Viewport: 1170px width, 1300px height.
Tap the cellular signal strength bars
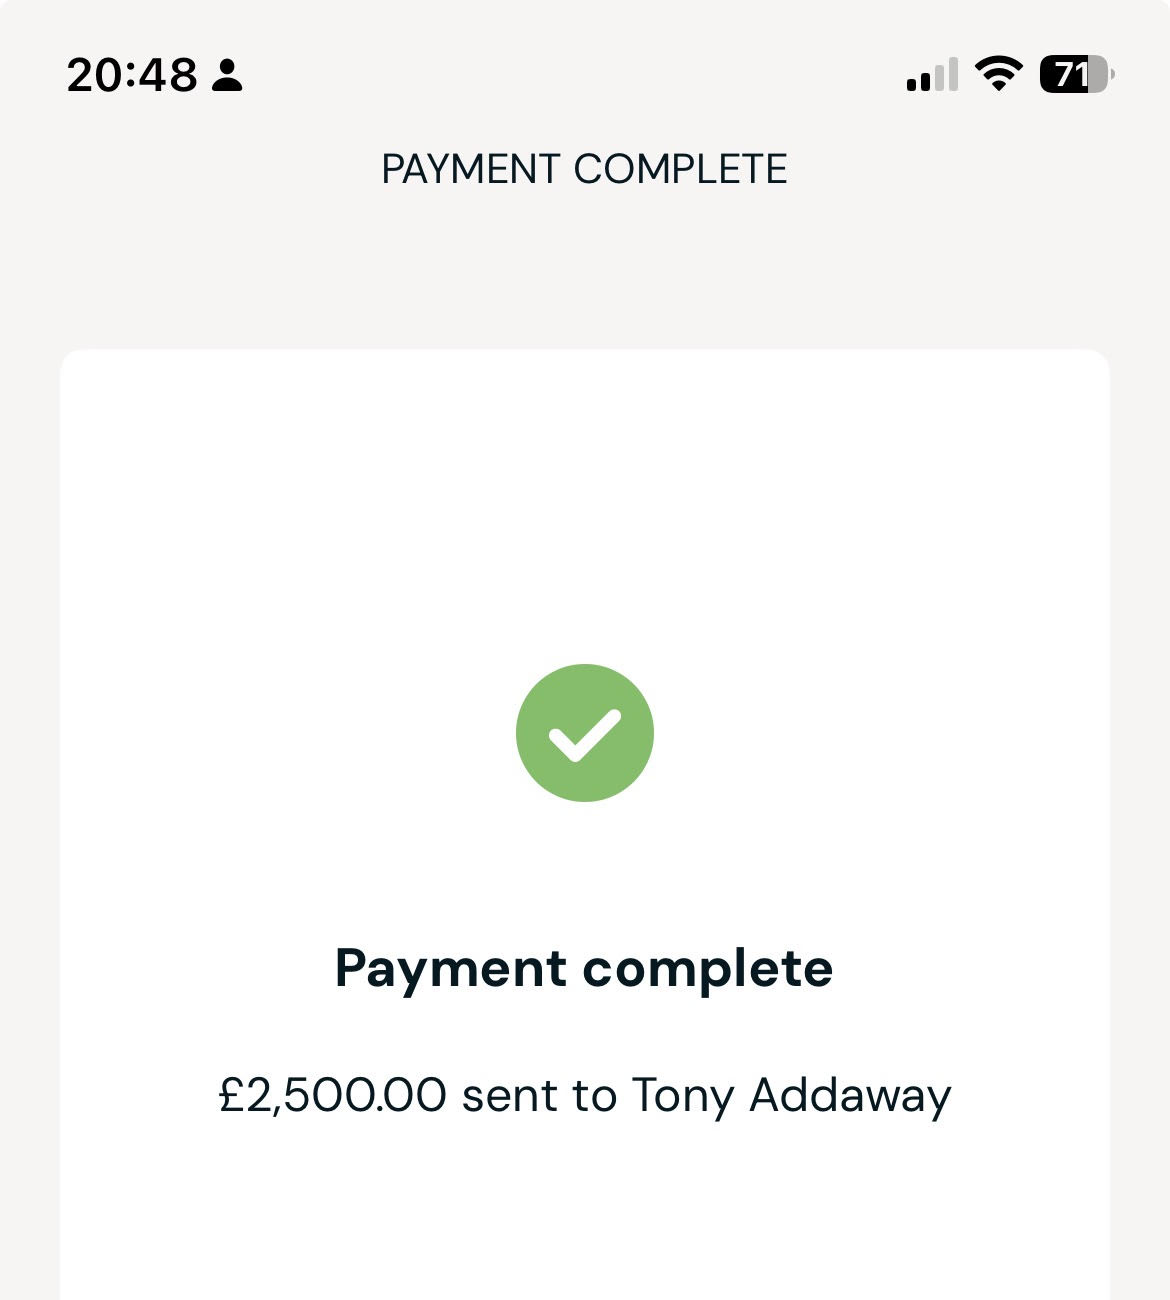(931, 76)
